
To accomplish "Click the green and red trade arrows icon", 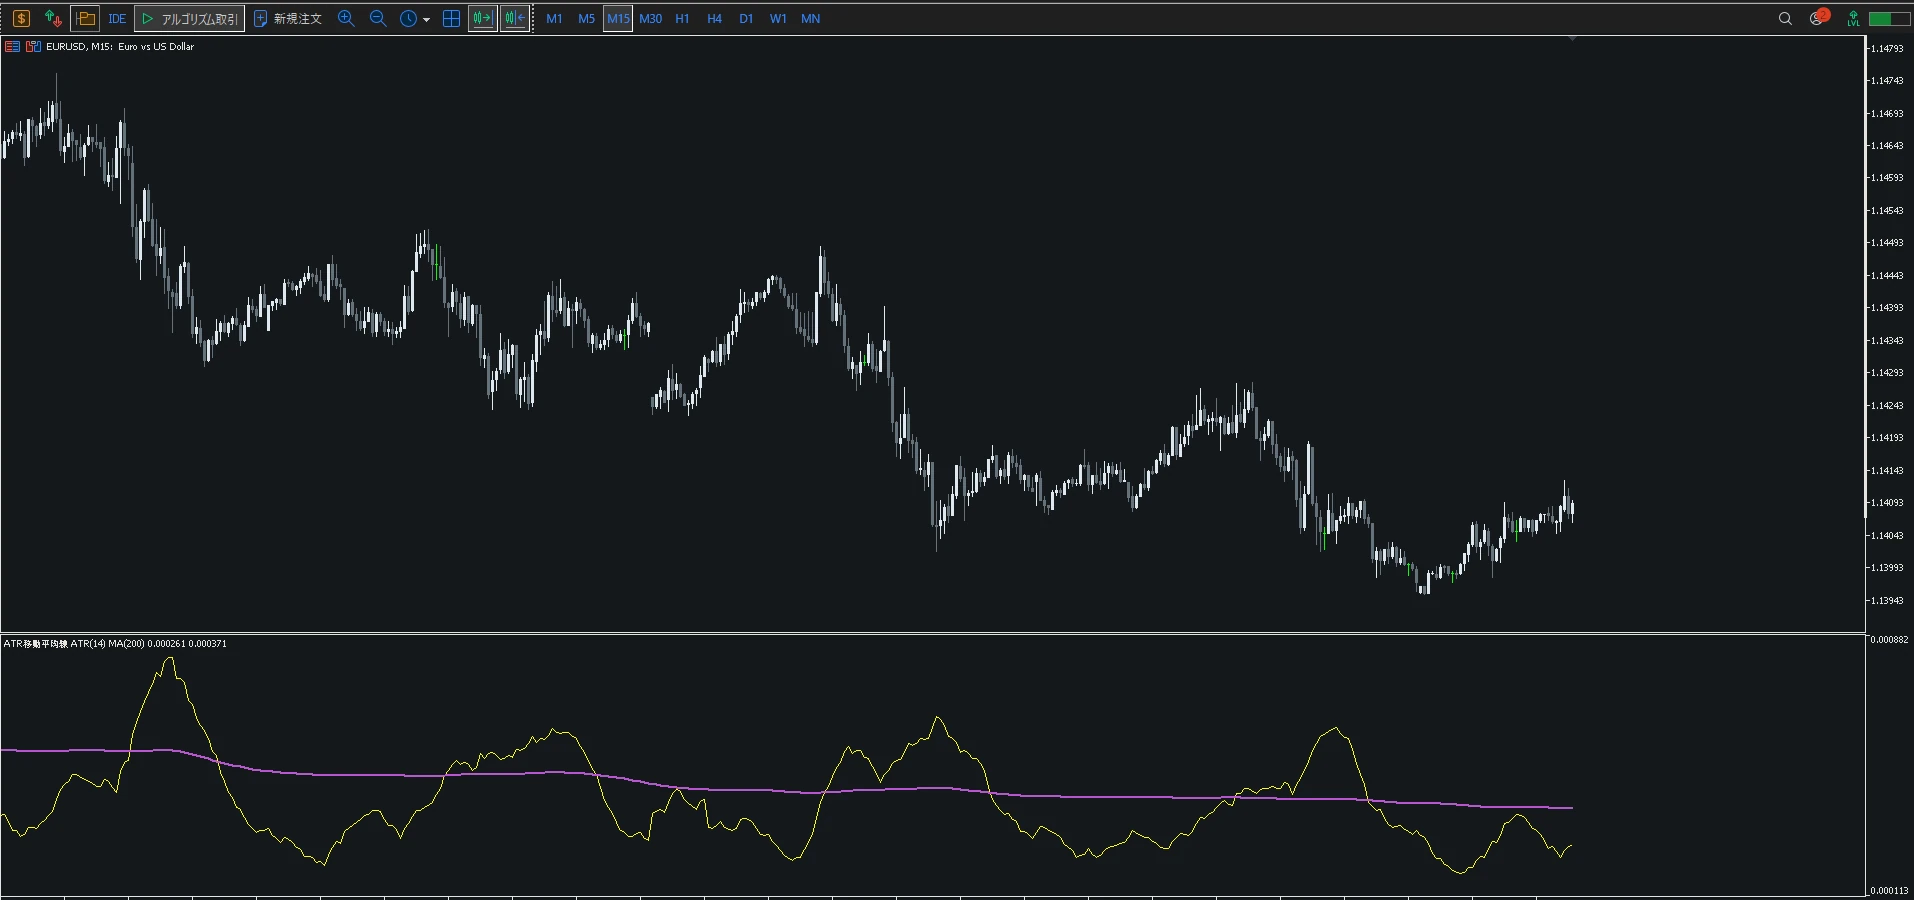I will coord(53,18).
